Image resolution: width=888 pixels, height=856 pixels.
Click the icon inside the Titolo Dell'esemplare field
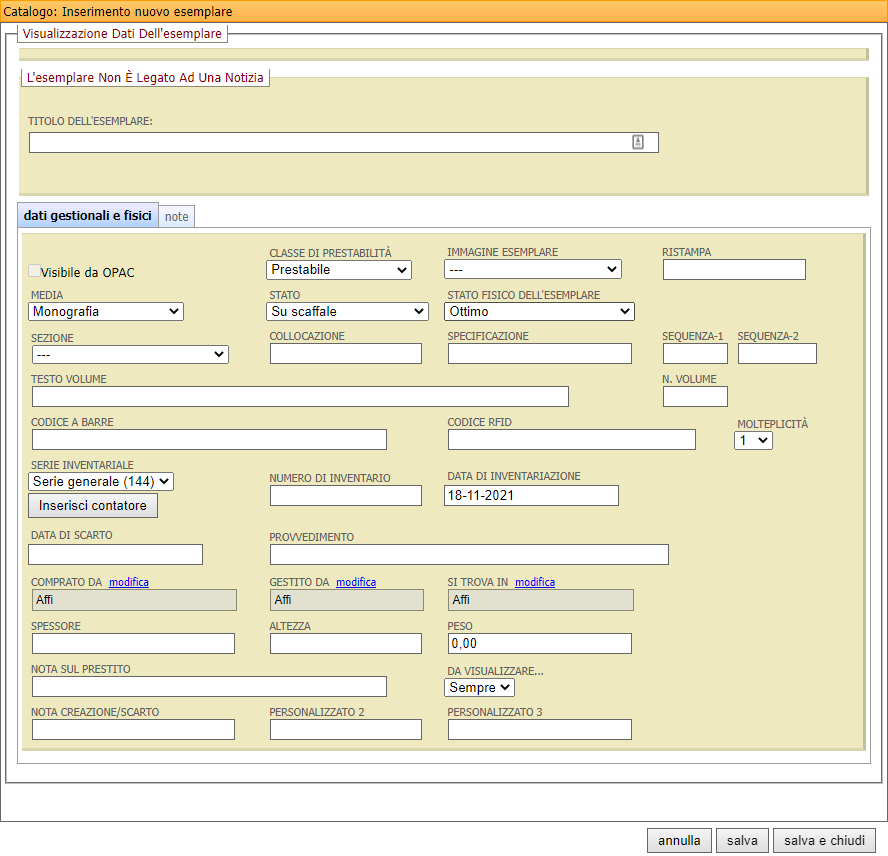[x=638, y=142]
